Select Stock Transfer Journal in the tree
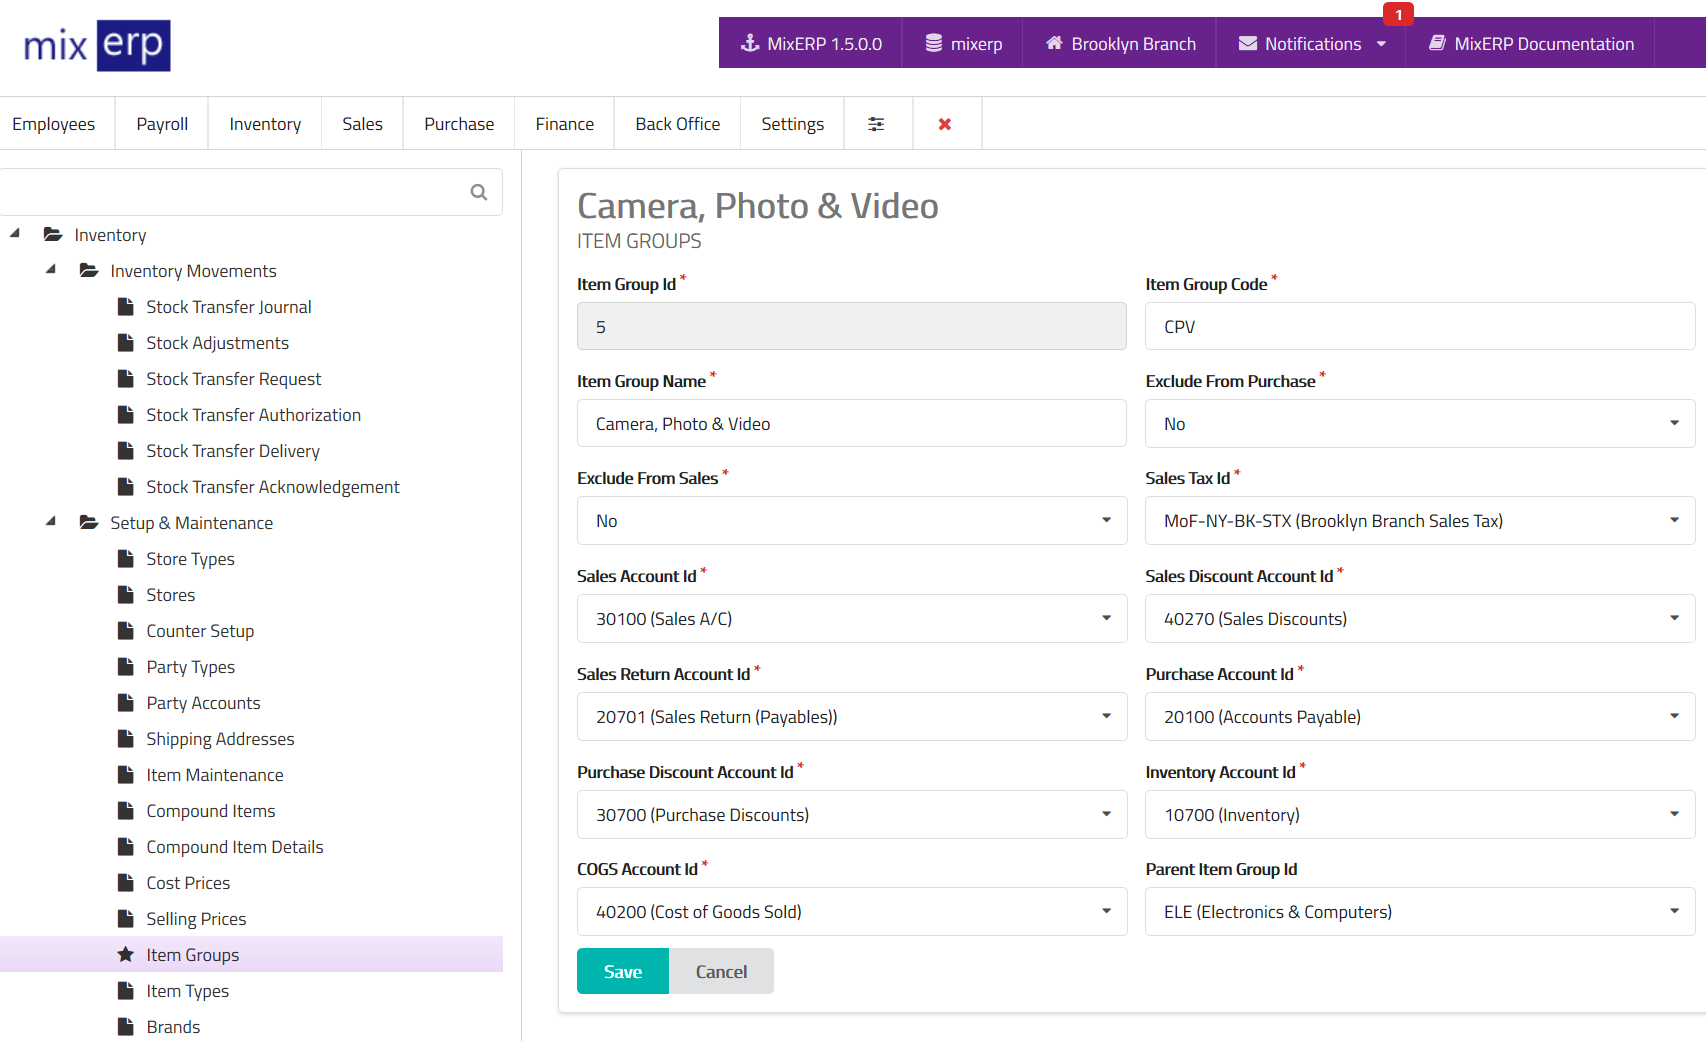 (229, 307)
